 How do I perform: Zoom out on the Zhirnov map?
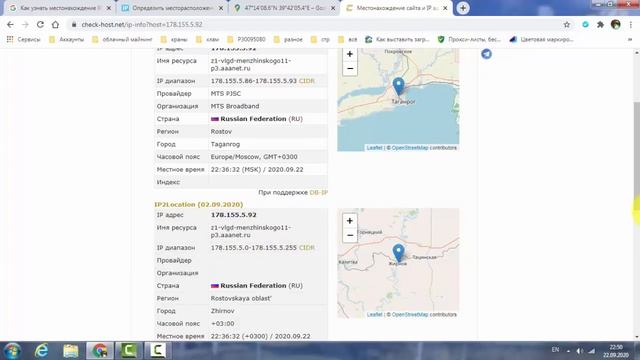pos(350,235)
